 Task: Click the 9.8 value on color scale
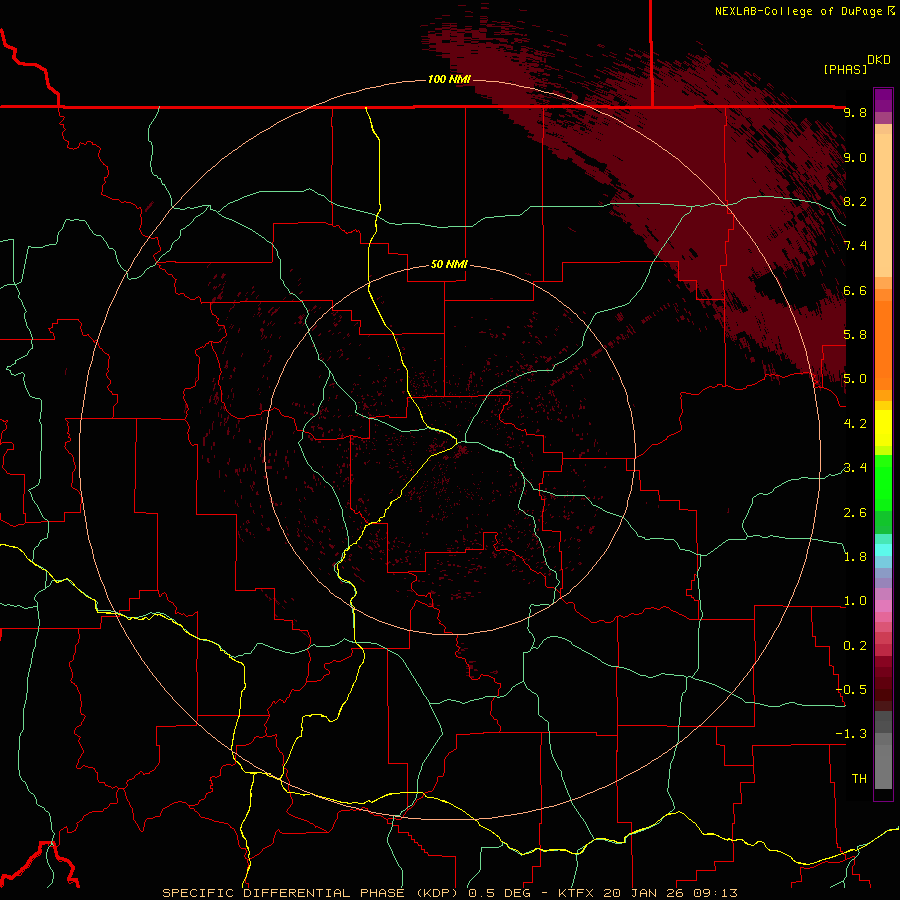point(855,112)
